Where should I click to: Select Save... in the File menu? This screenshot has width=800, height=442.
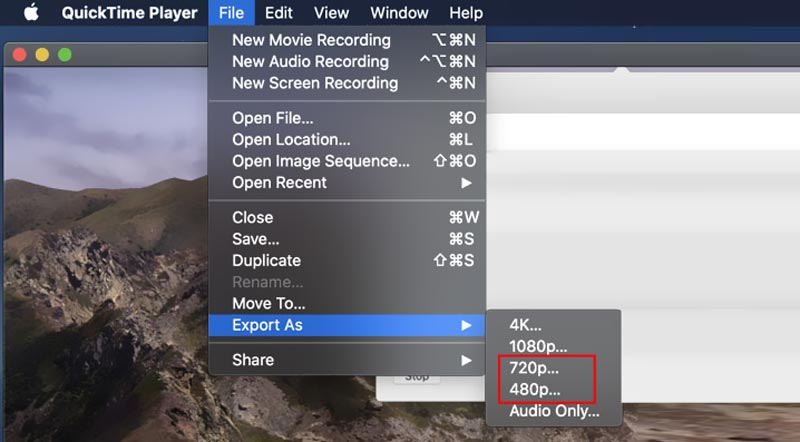(347, 239)
